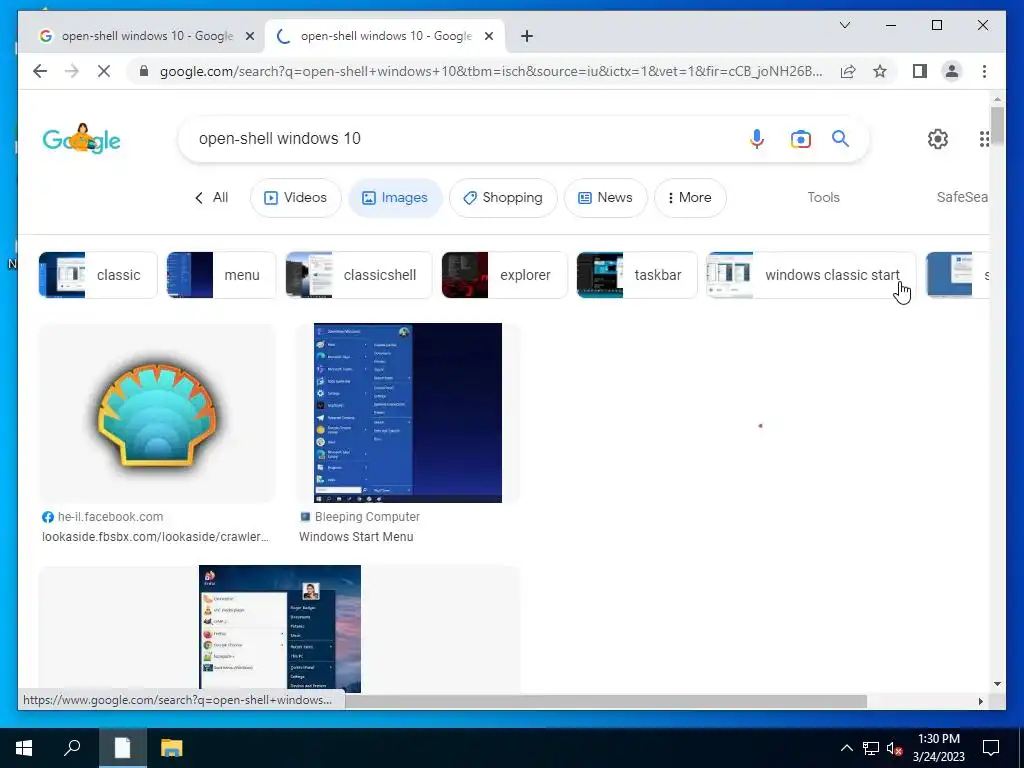
Task: Click the Google doodle logo
Action: pos(82,138)
